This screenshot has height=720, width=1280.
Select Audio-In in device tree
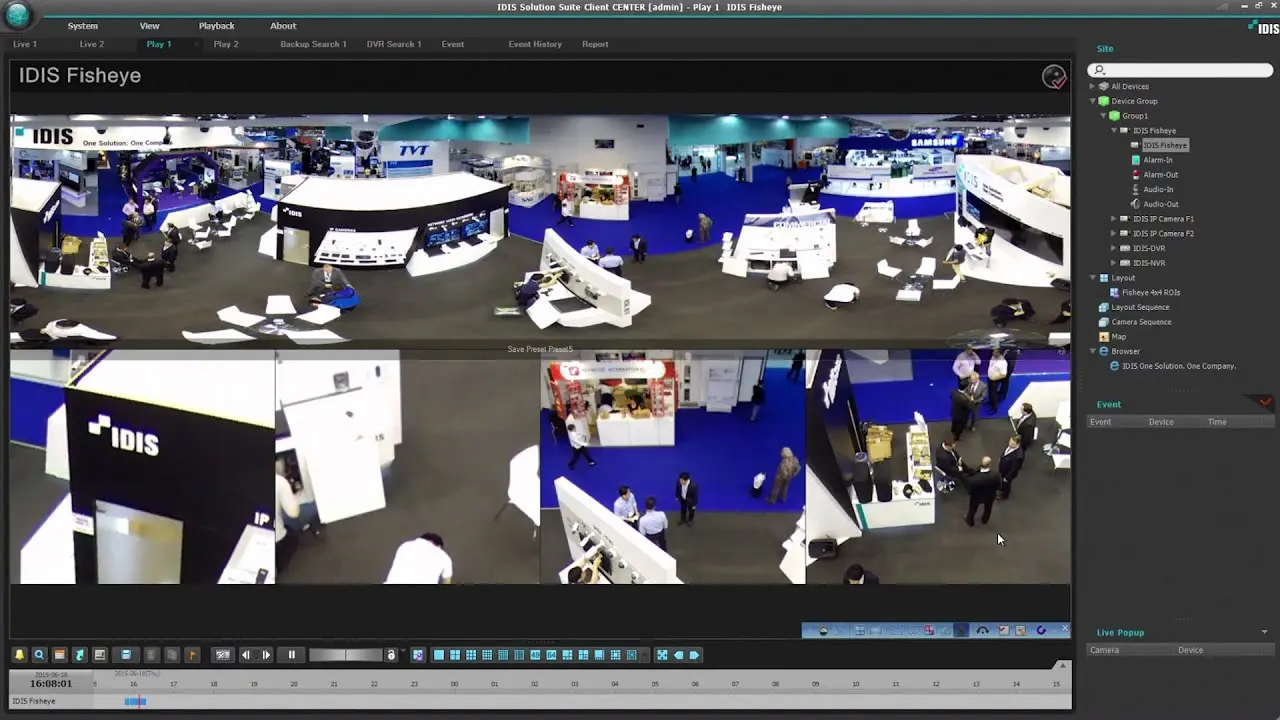(1159, 190)
